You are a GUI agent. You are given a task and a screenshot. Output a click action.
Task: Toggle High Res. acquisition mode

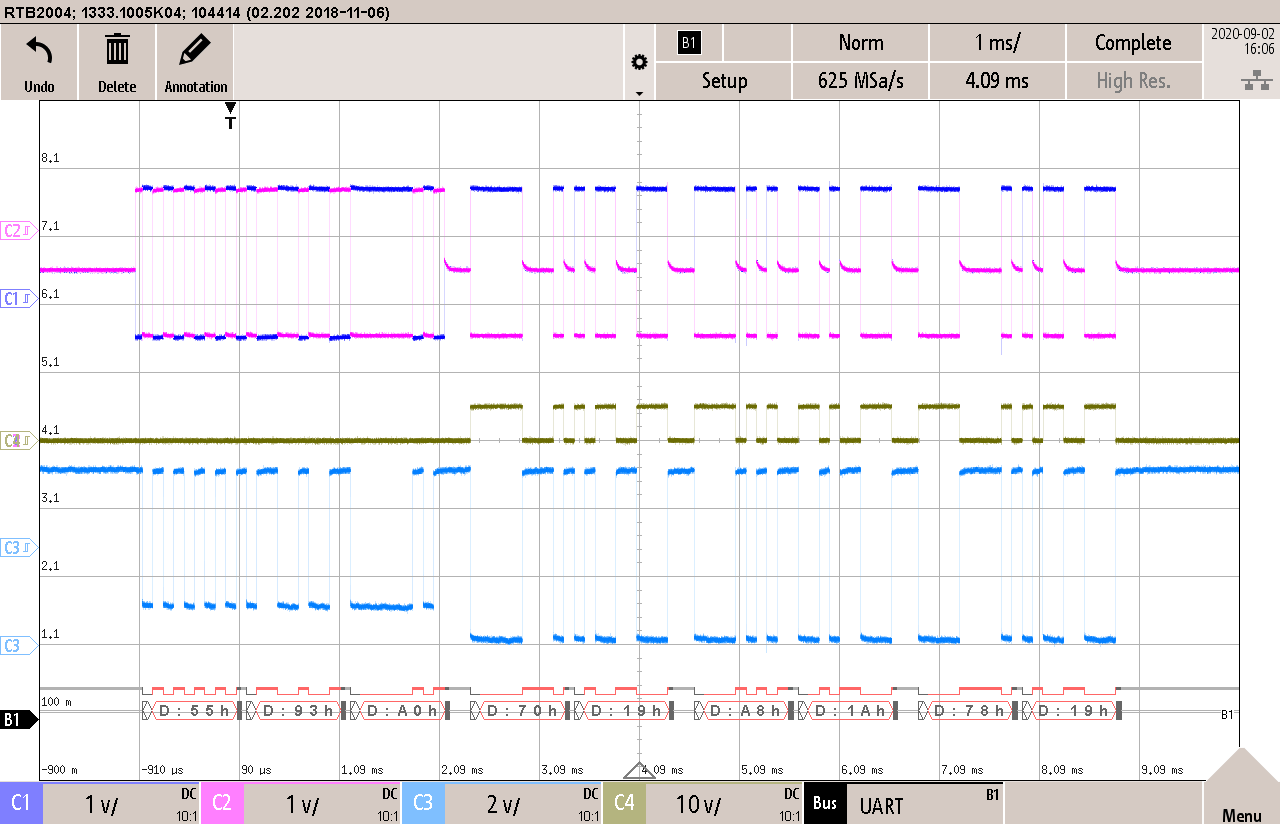tap(1134, 80)
